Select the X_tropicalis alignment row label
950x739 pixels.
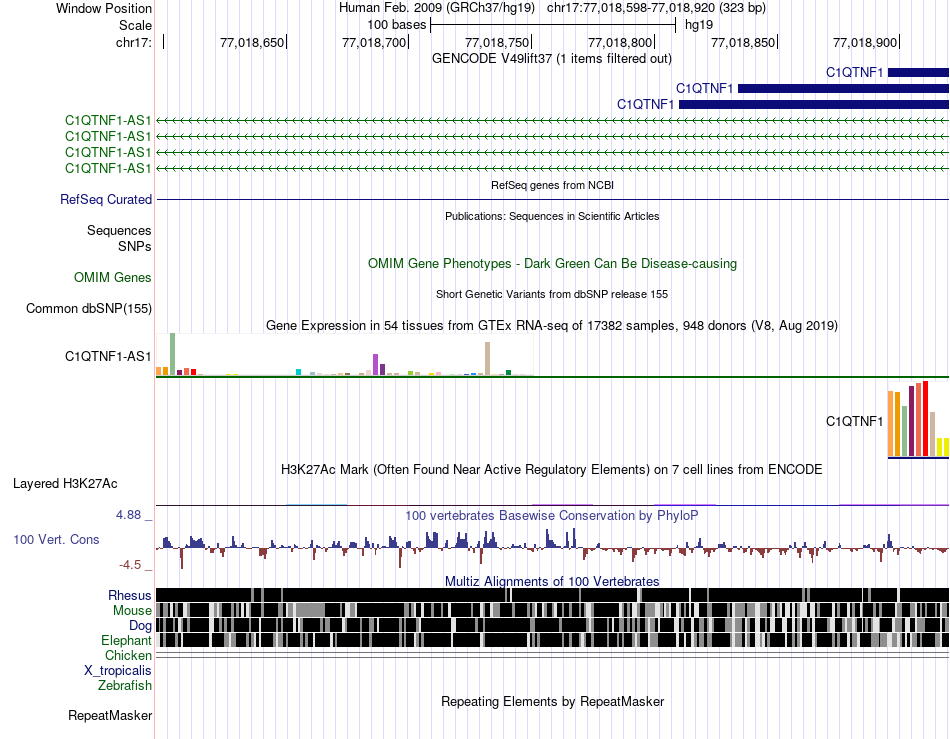click(x=118, y=671)
